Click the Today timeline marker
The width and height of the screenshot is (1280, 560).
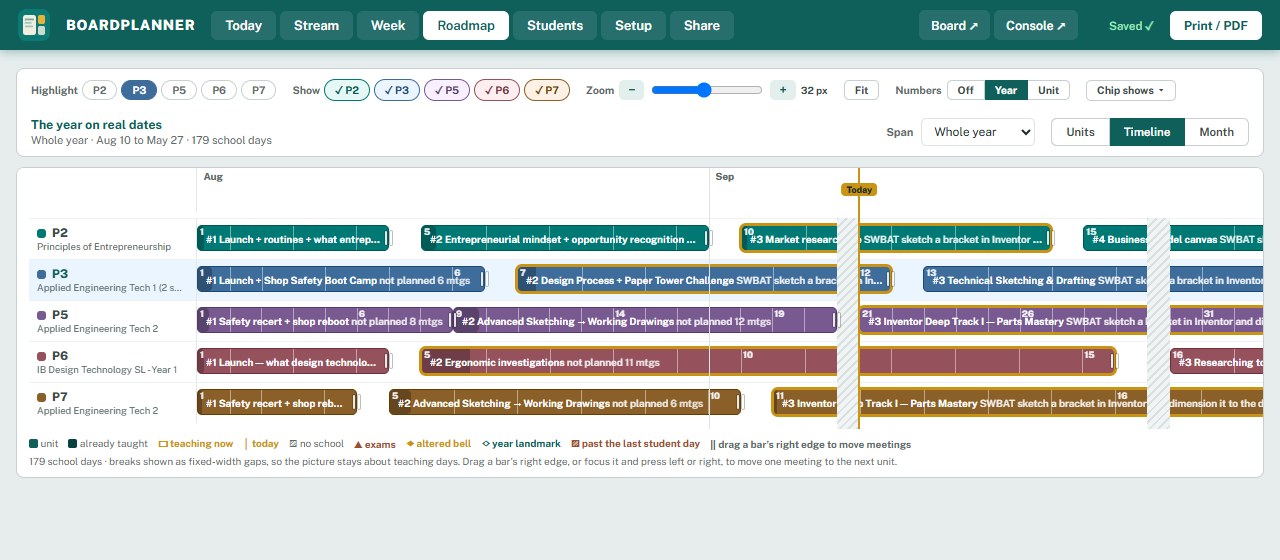coord(859,189)
